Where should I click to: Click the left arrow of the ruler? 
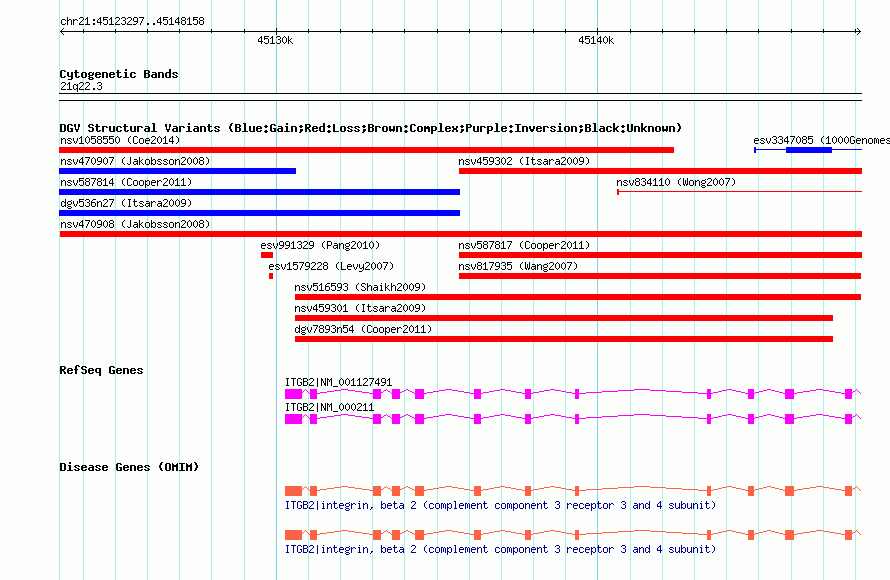62,32
